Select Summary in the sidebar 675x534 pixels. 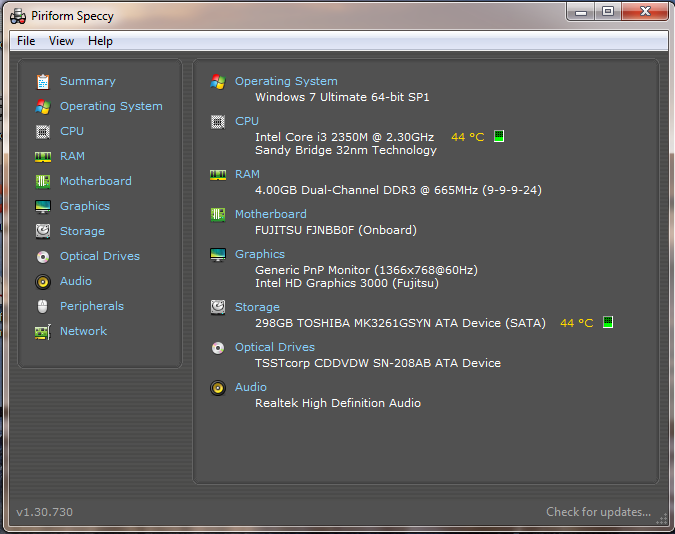pos(88,81)
